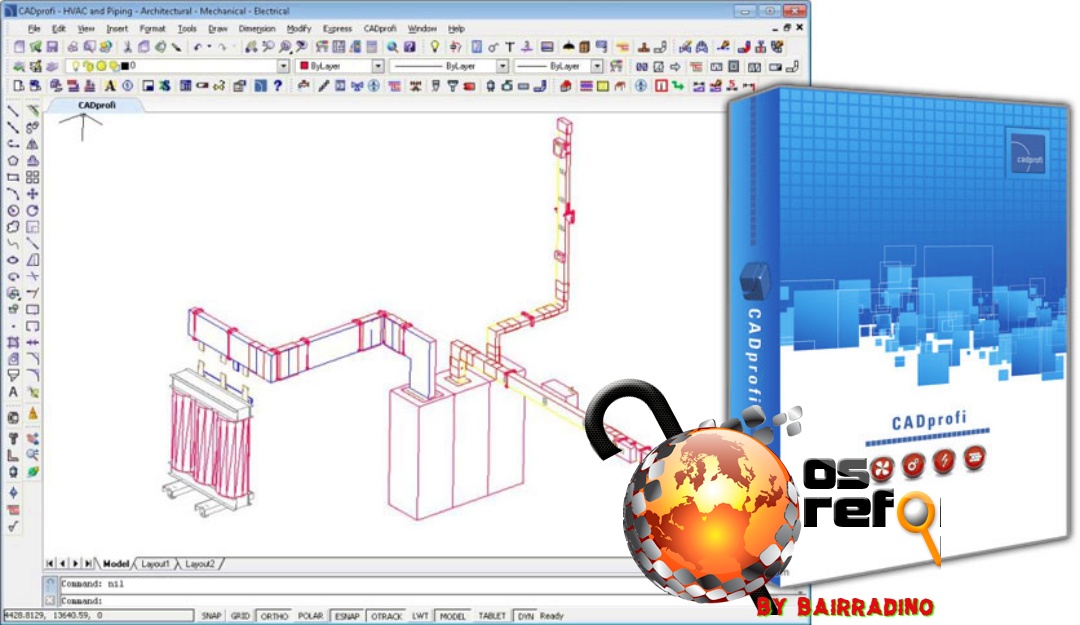Select the Polygon draw tool
The width and height of the screenshot is (1080, 625).
pyautogui.click(x=13, y=161)
